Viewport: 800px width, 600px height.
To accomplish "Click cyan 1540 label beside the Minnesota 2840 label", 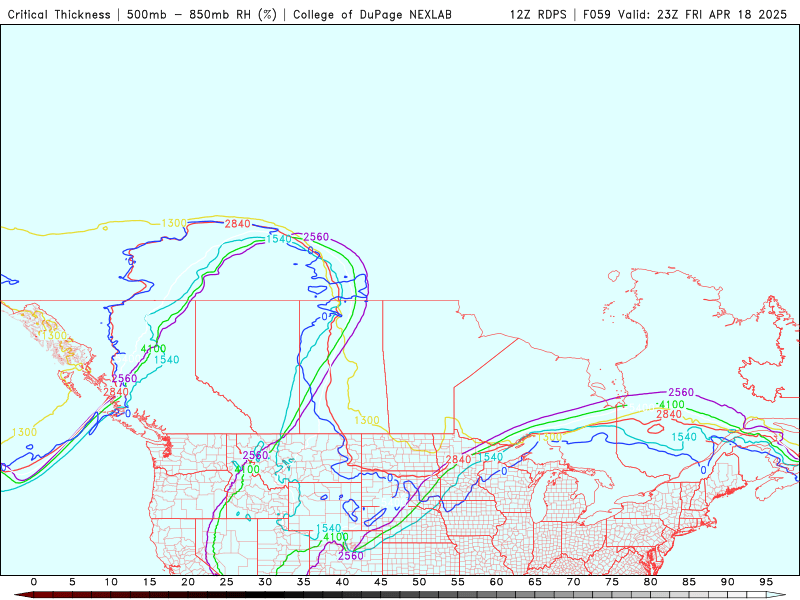I will click(x=490, y=457).
